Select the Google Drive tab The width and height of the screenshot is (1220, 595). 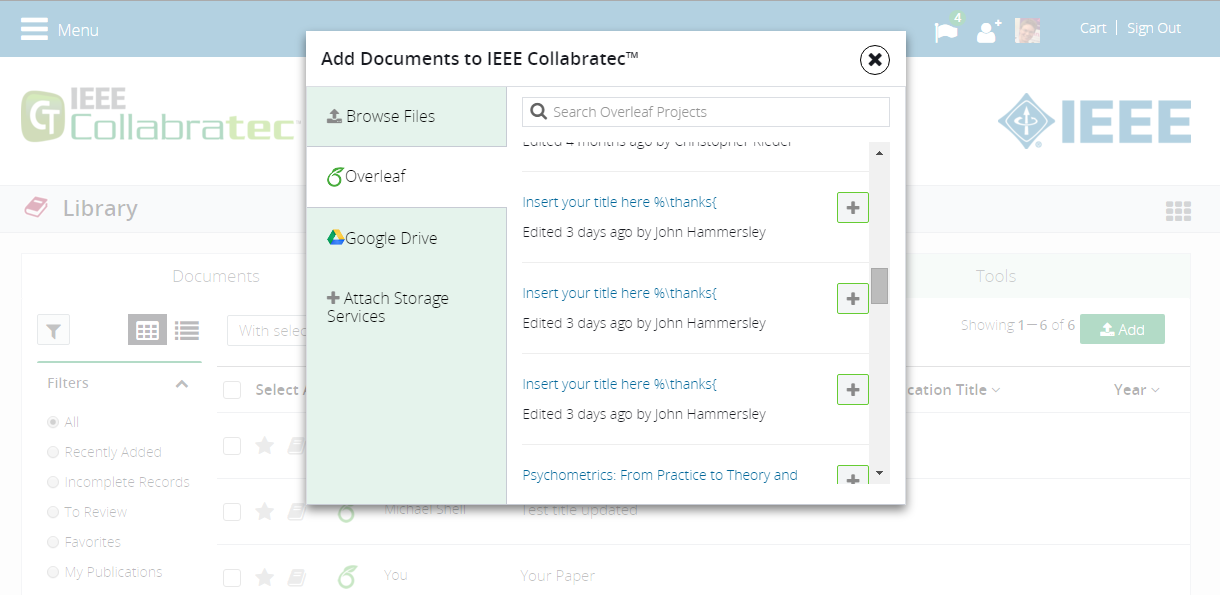pyautogui.click(x=390, y=238)
